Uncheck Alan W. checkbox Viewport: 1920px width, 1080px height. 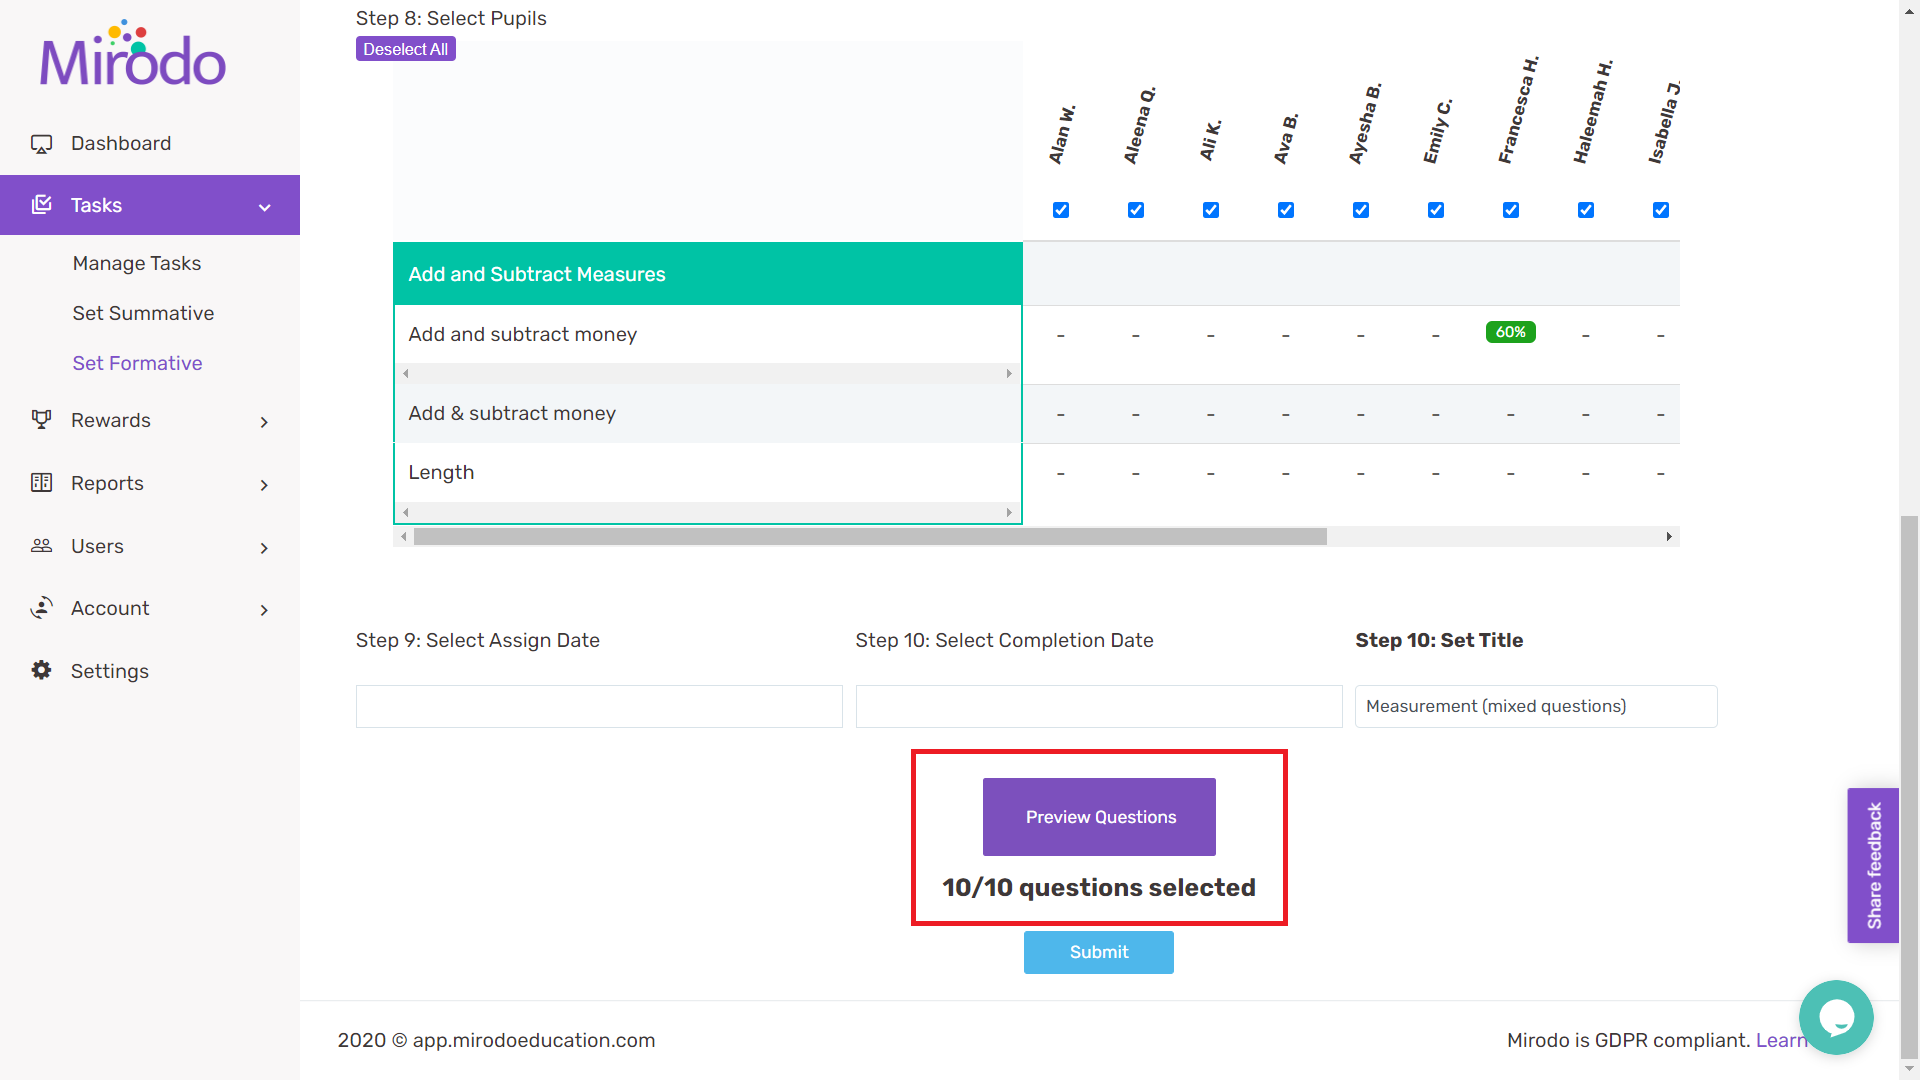tap(1061, 210)
